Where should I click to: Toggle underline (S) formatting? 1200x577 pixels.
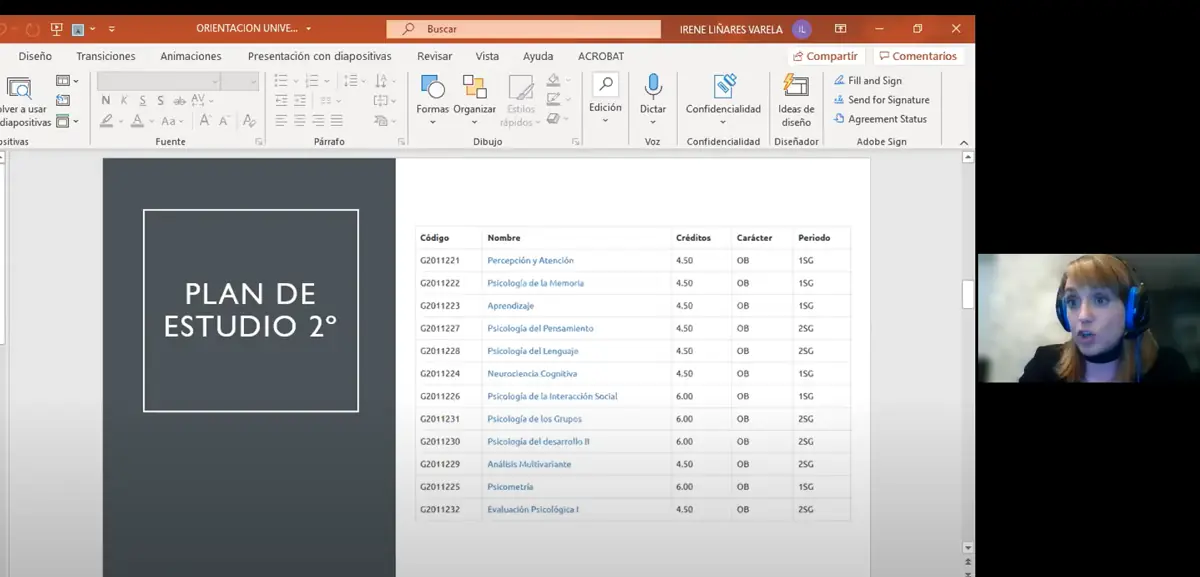pos(143,100)
